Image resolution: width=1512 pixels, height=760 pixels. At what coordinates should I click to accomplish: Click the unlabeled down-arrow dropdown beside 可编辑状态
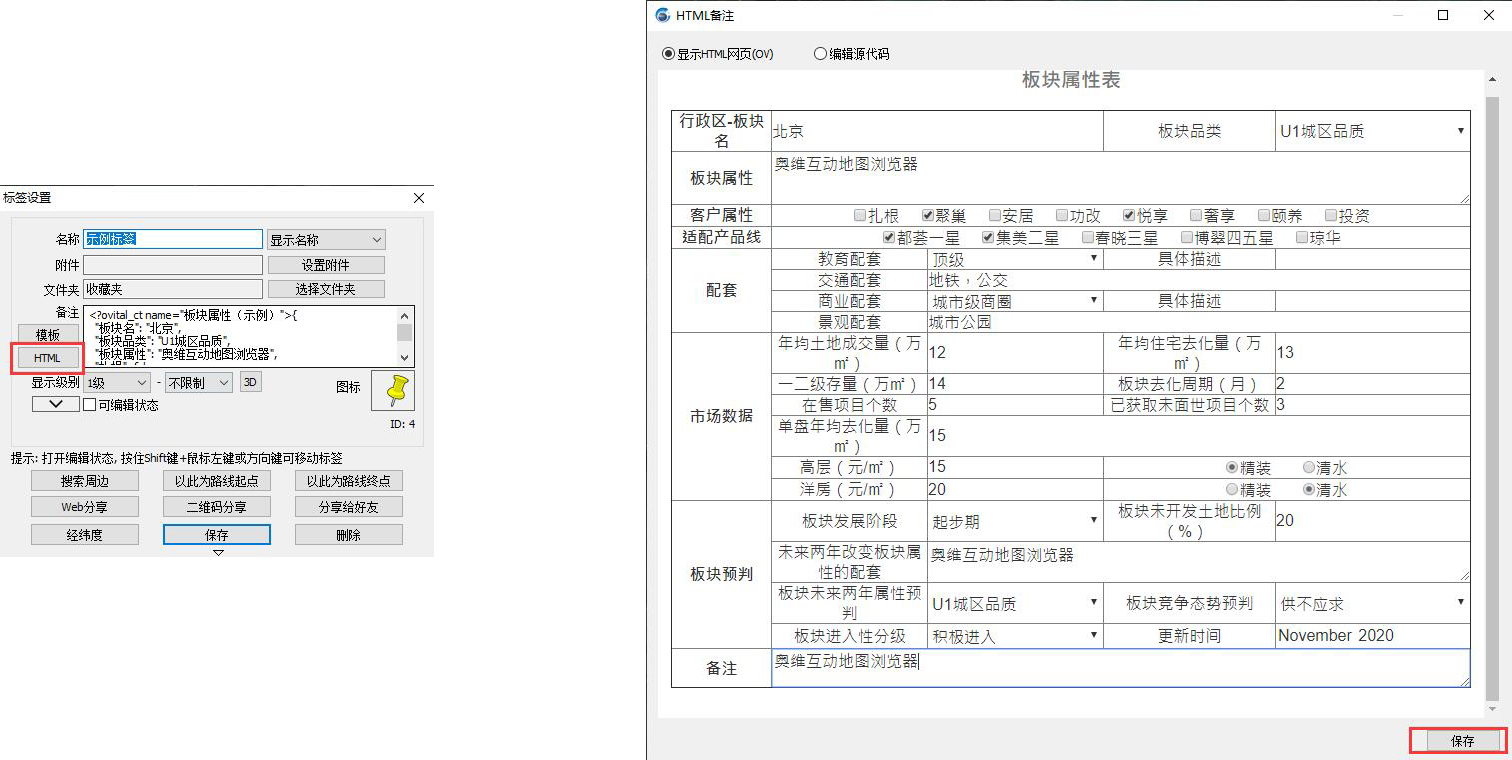[x=56, y=404]
